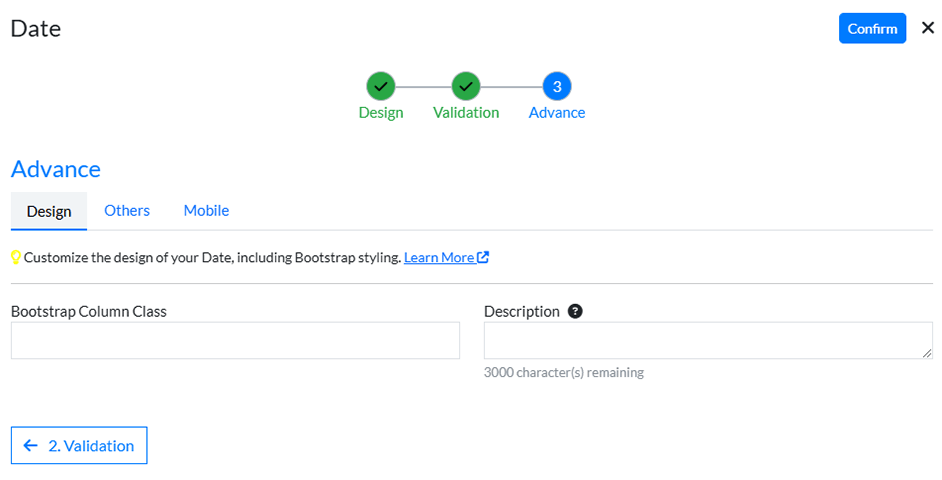This screenshot has width=942, height=480.
Task: Click the Description help question mark icon
Action: click(575, 311)
